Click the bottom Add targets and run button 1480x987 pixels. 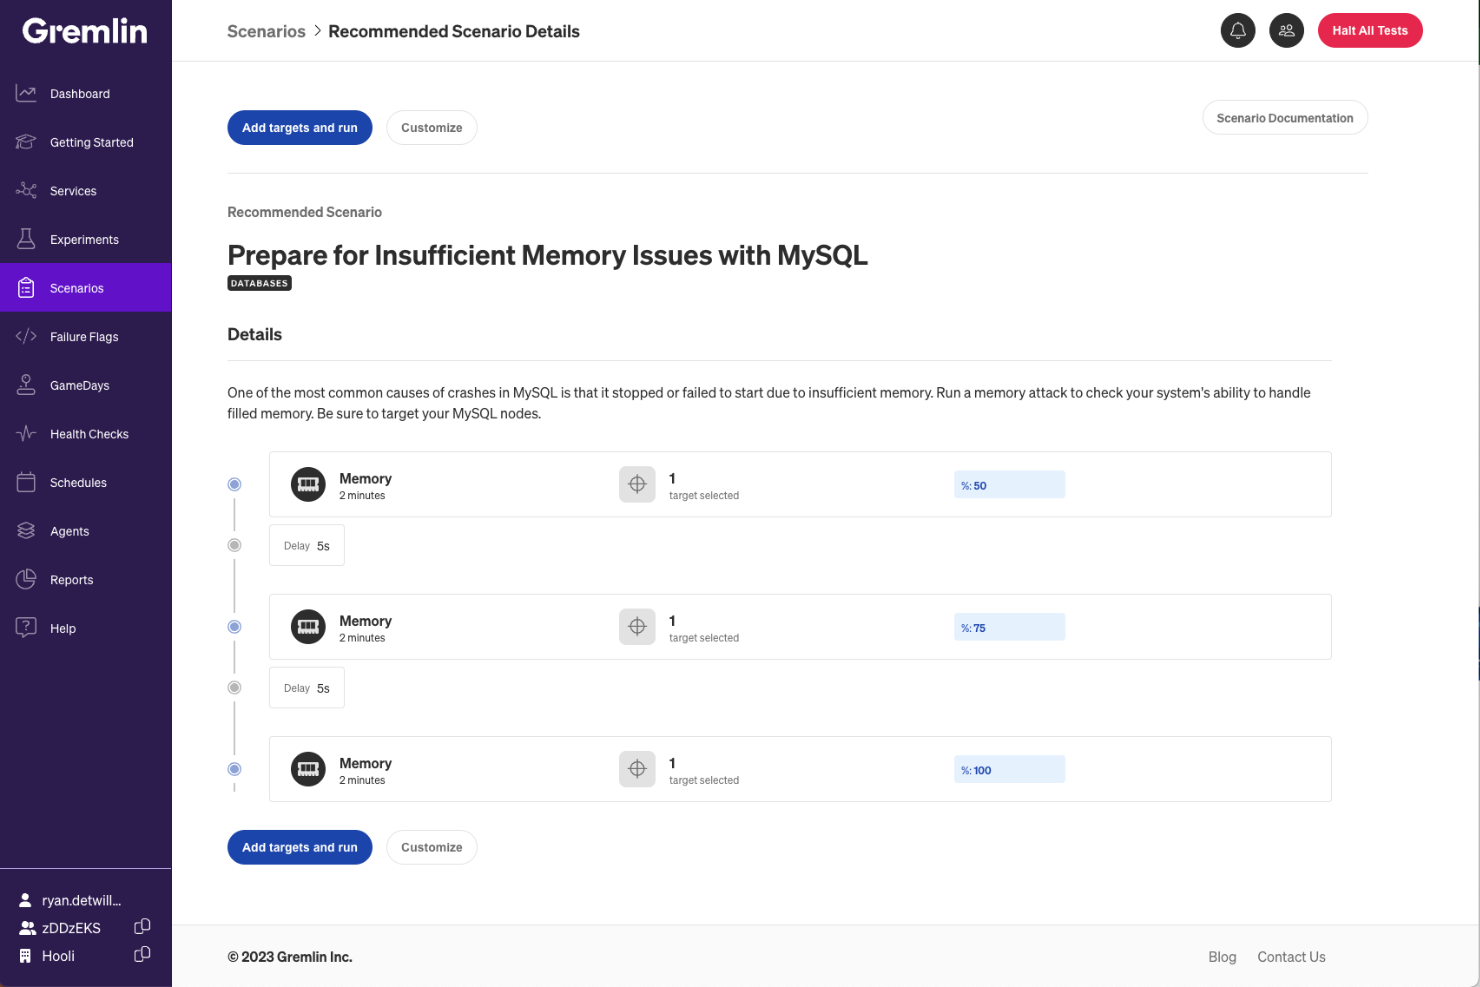300,847
